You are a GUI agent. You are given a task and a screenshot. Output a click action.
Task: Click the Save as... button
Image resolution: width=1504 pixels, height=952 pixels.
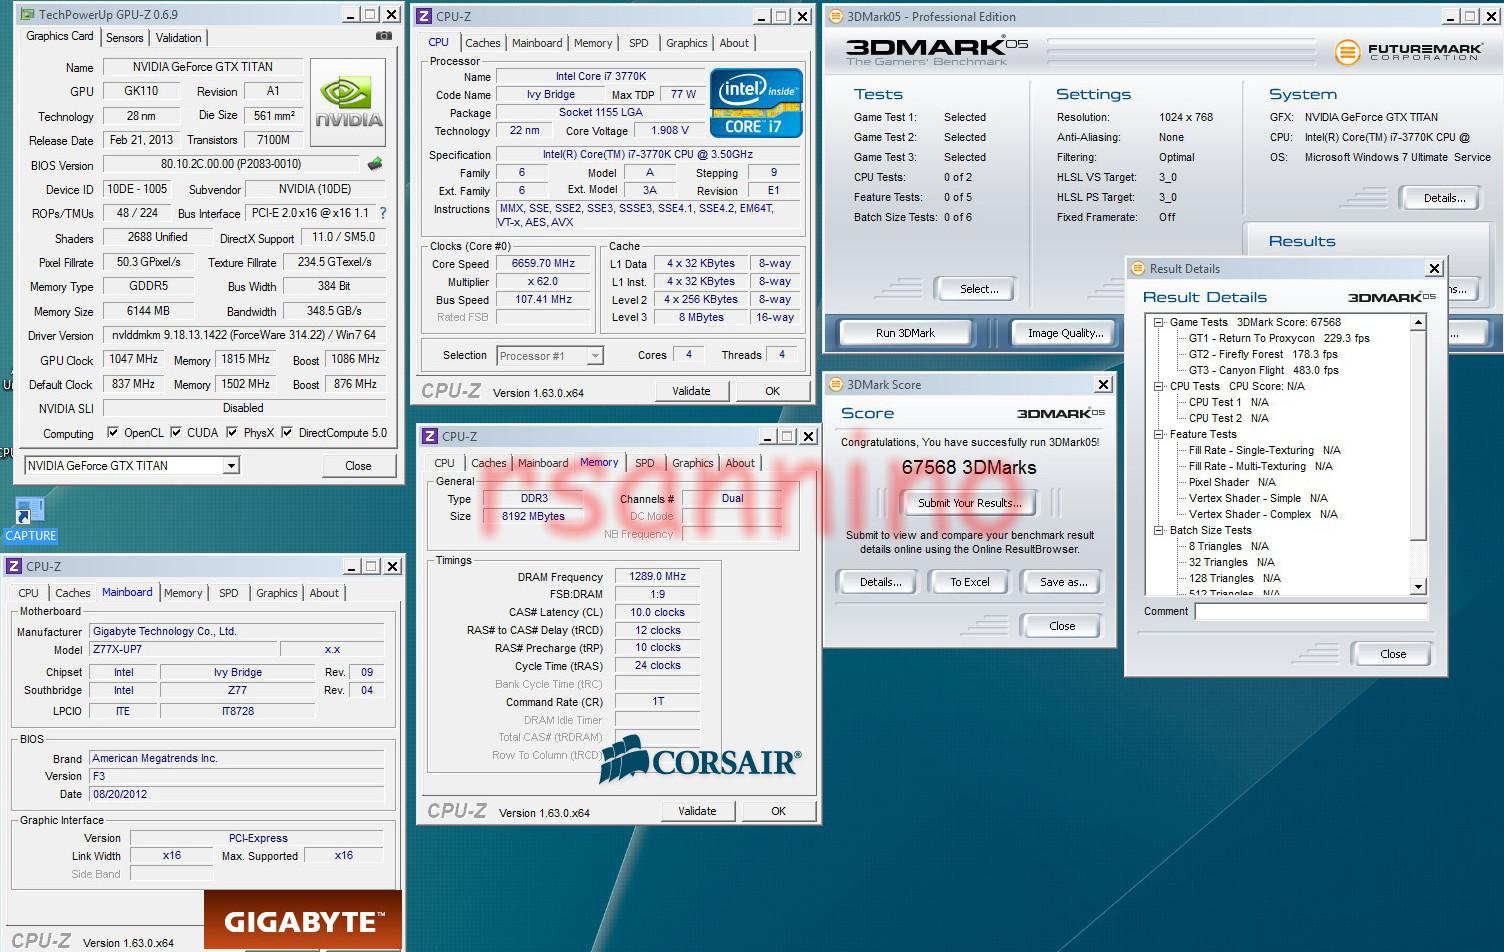(1063, 582)
